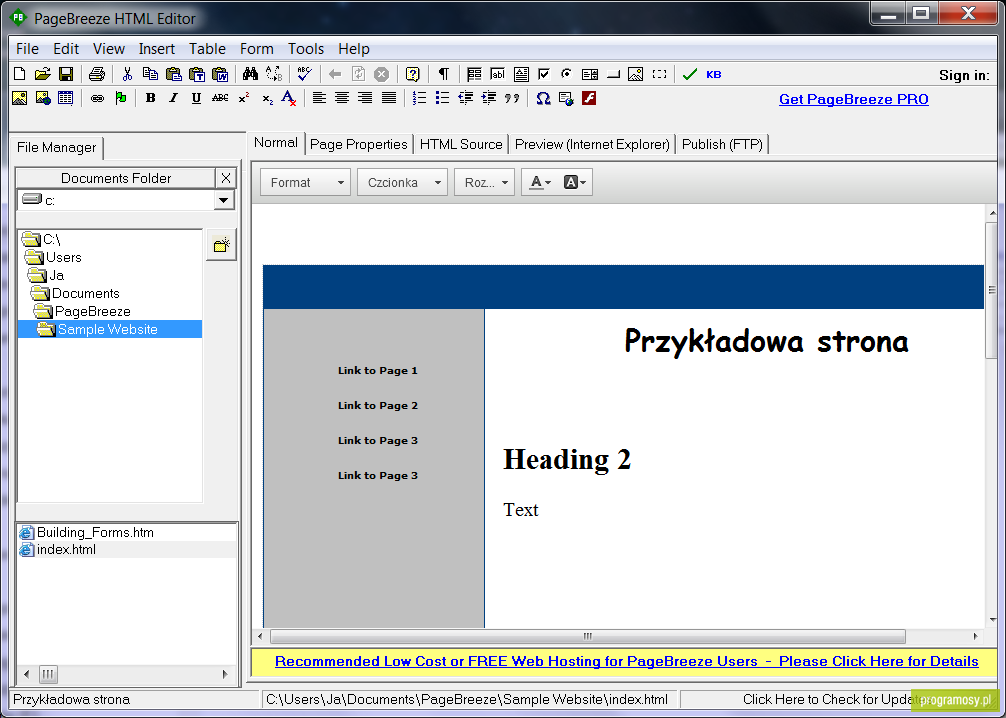The image size is (1006, 718).
Task: Toggle italic formatting
Action: point(173,98)
